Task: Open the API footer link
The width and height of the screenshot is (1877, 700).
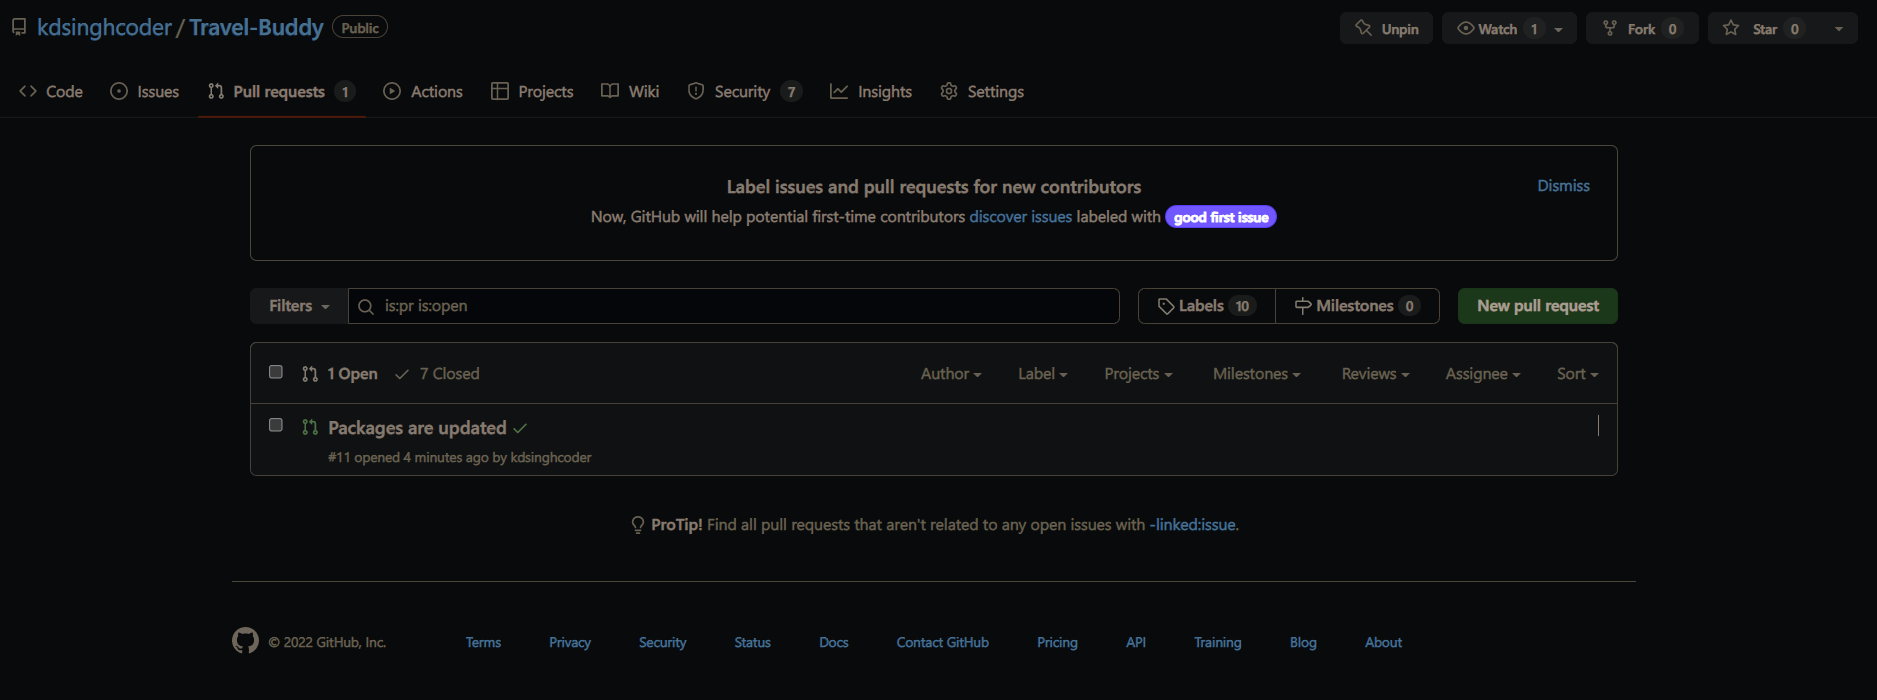Action: pyautogui.click(x=1136, y=643)
